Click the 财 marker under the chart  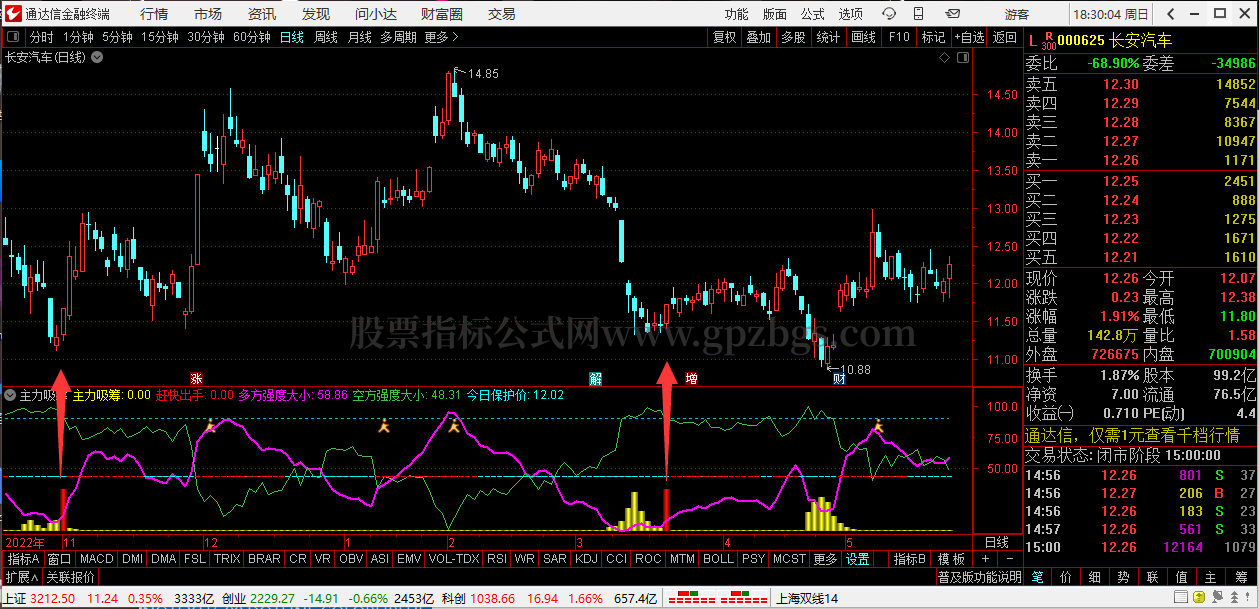pos(839,378)
